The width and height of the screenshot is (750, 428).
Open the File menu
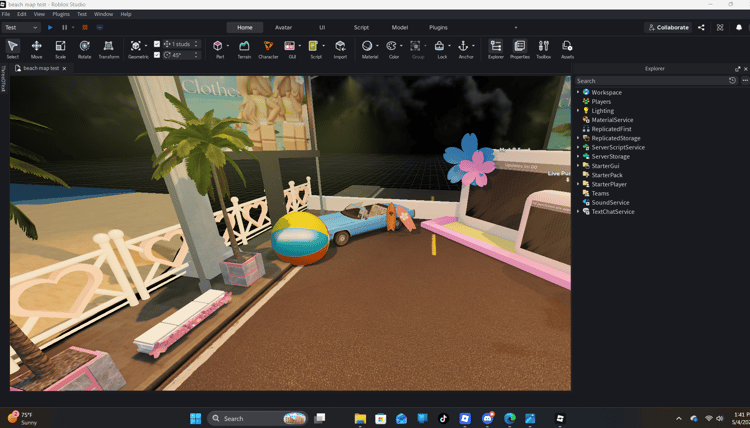click(6, 14)
